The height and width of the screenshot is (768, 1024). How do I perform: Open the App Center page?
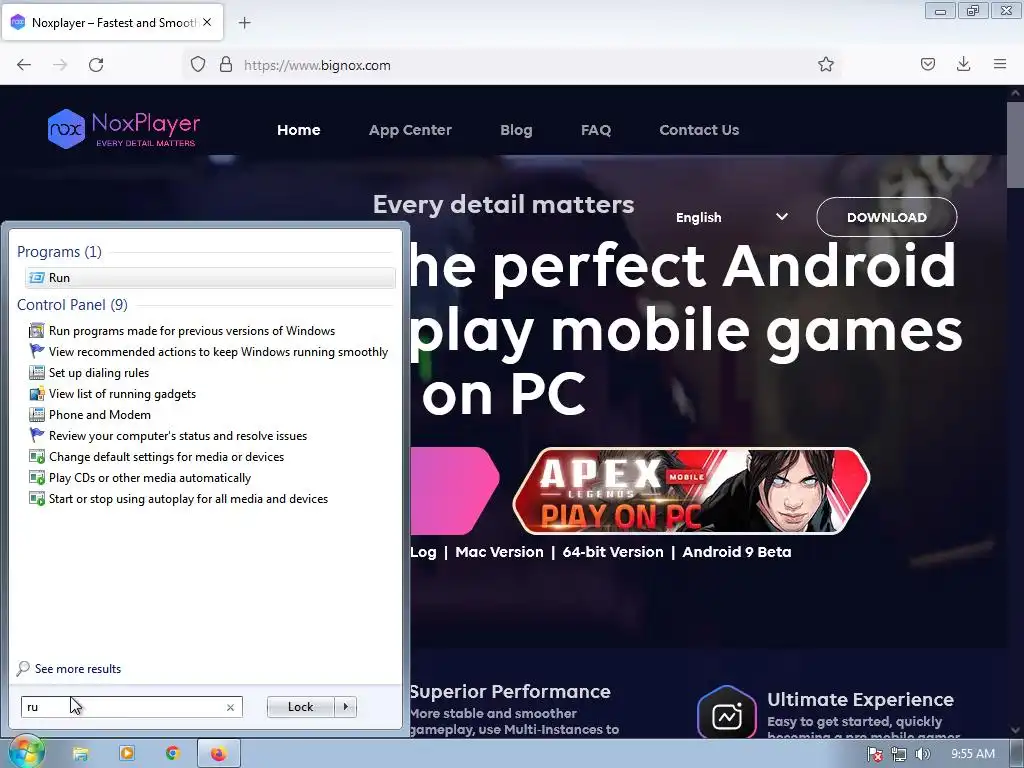pyautogui.click(x=410, y=130)
